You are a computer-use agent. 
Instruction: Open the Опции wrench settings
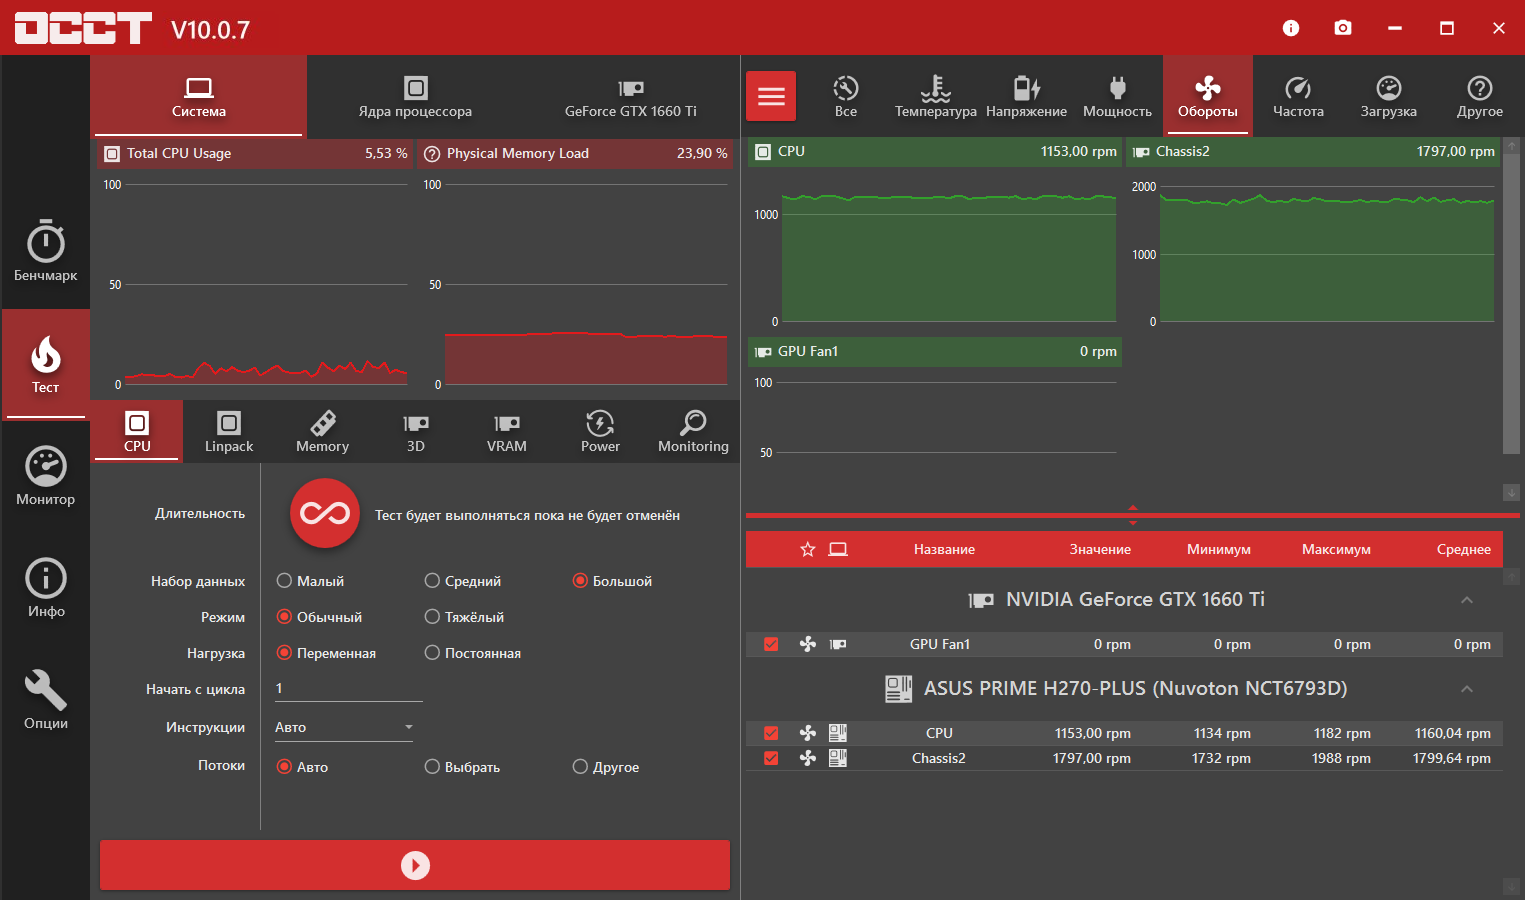(x=46, y=700)
